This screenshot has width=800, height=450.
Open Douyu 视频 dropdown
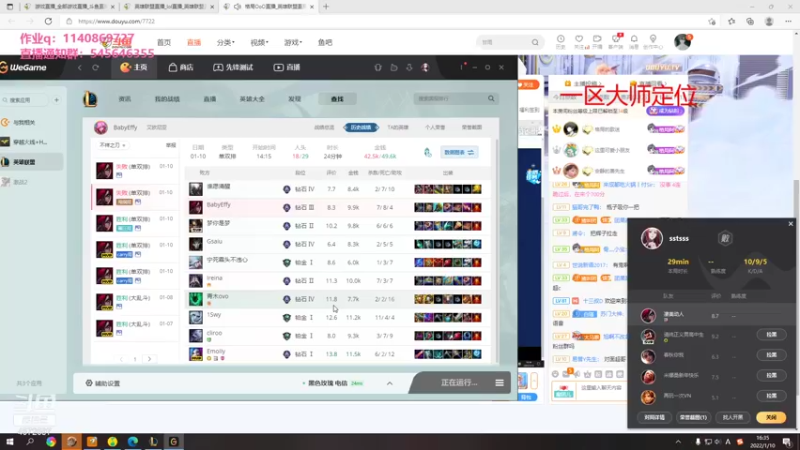259,42
